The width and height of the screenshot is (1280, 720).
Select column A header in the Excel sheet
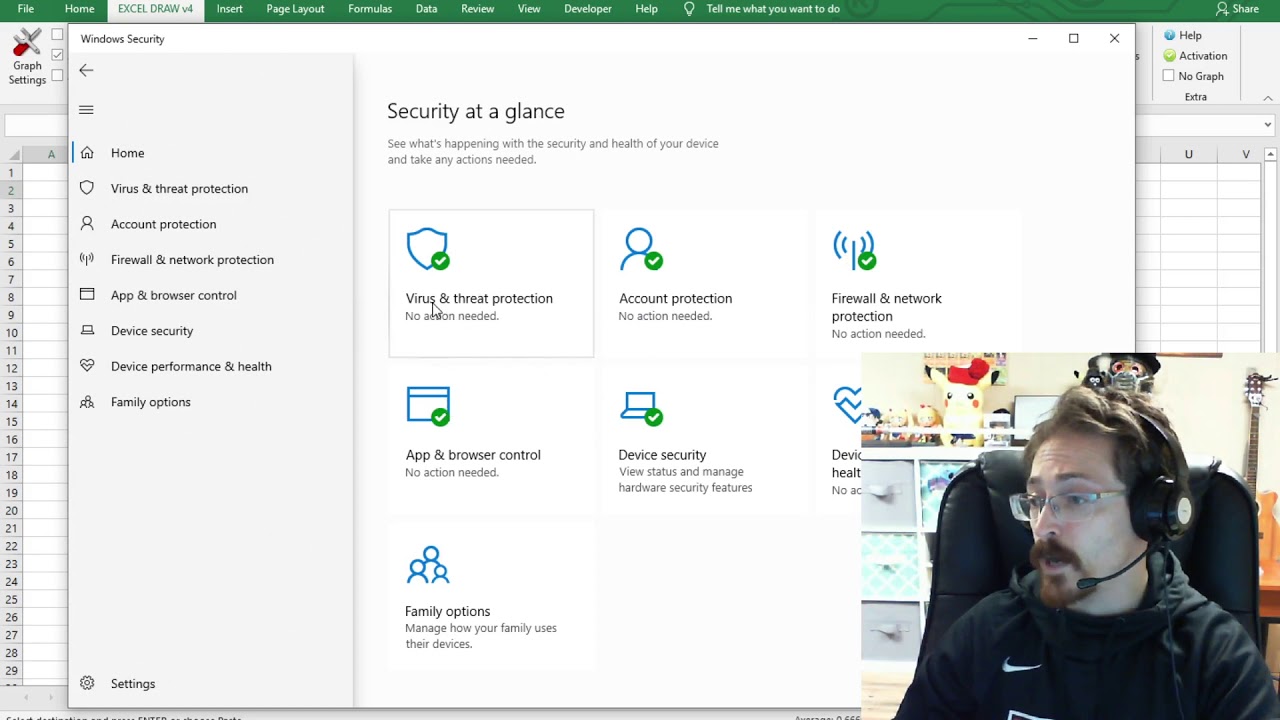(51, 154)
